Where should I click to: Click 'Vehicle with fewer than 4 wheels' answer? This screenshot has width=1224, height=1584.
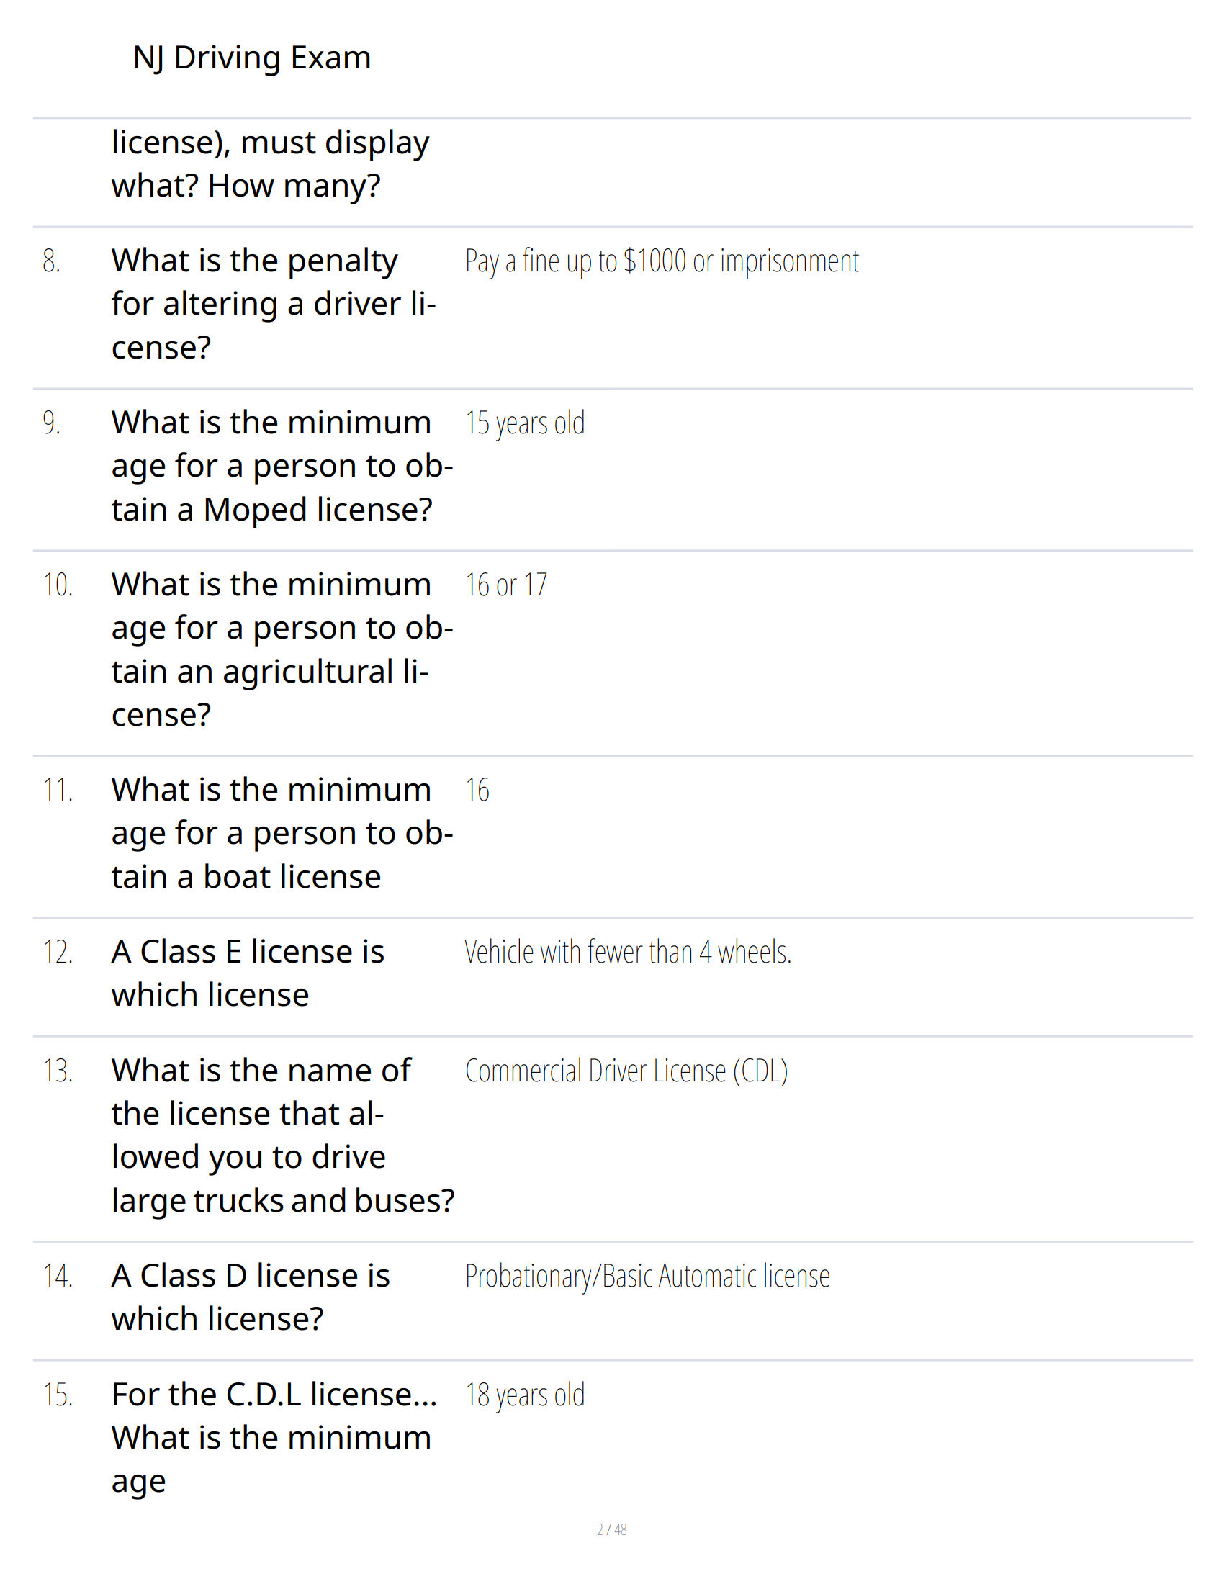point(628,953)
